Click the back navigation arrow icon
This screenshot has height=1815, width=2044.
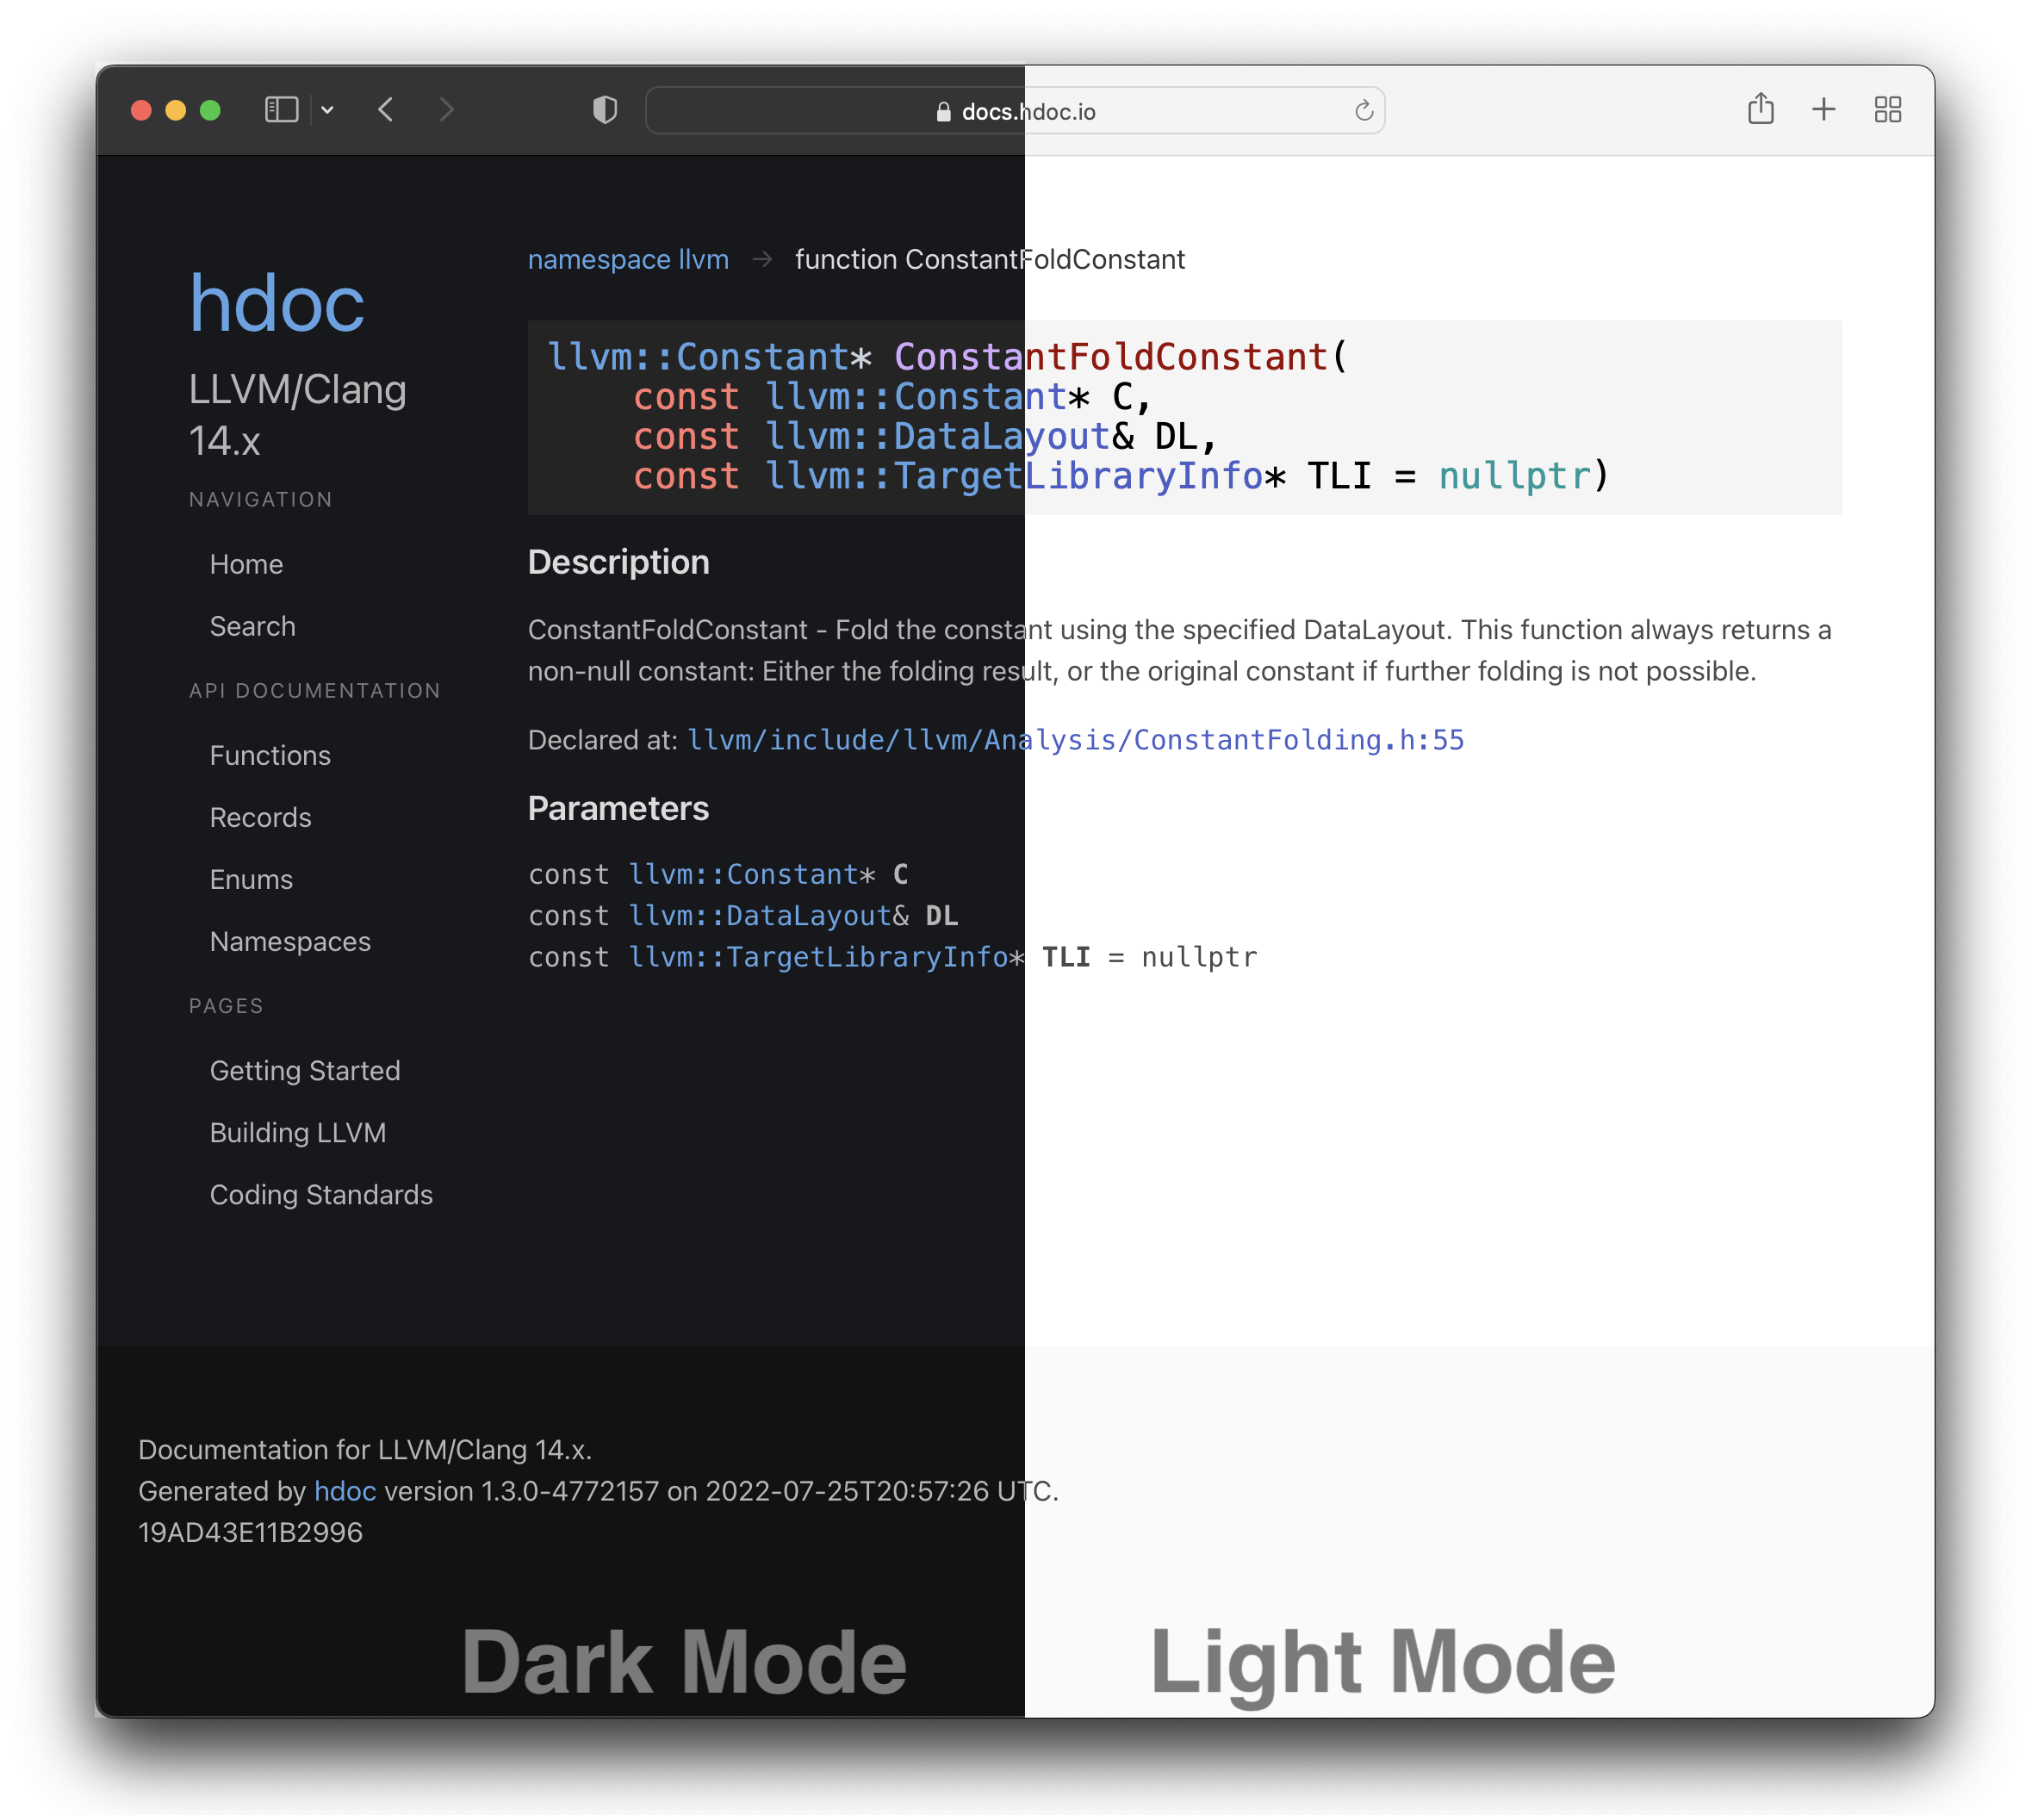click(x=383, y=110)
